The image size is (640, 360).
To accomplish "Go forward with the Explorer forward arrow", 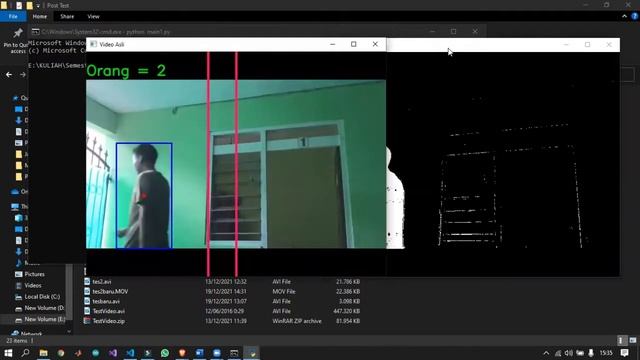I will click(x=23, y=75).
